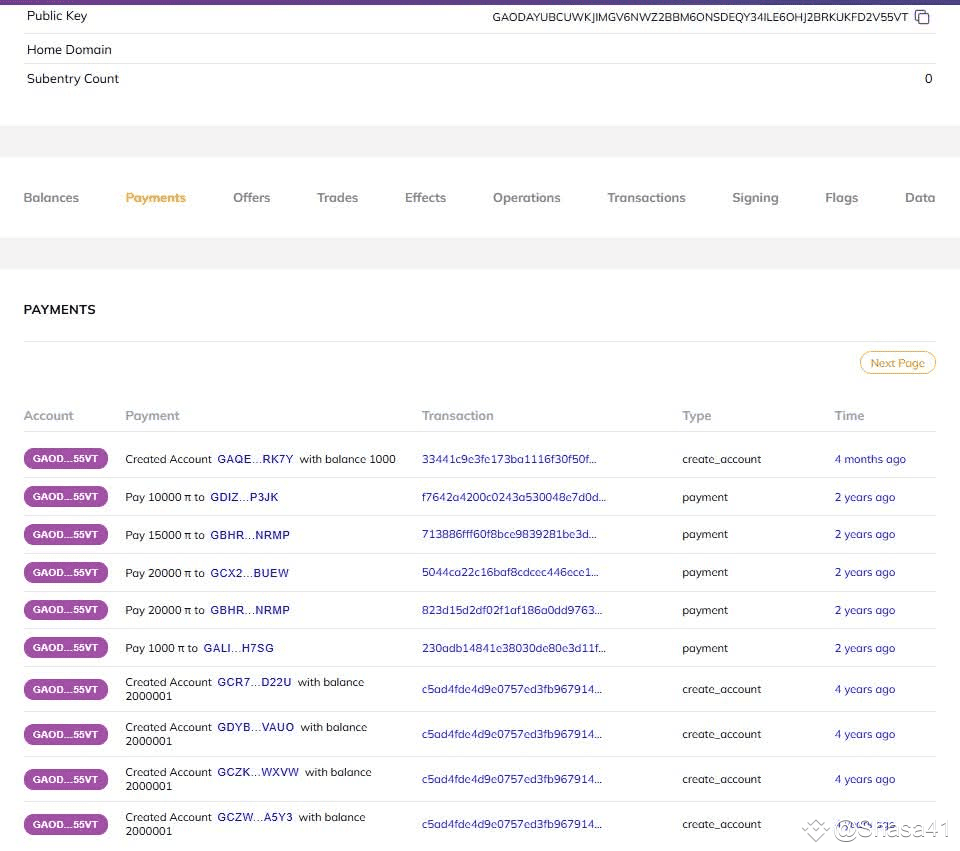The width and height of the screenshot is (960, 851).
Task: Click the '4 months ago' time link
Action: (x=870, y=460)
